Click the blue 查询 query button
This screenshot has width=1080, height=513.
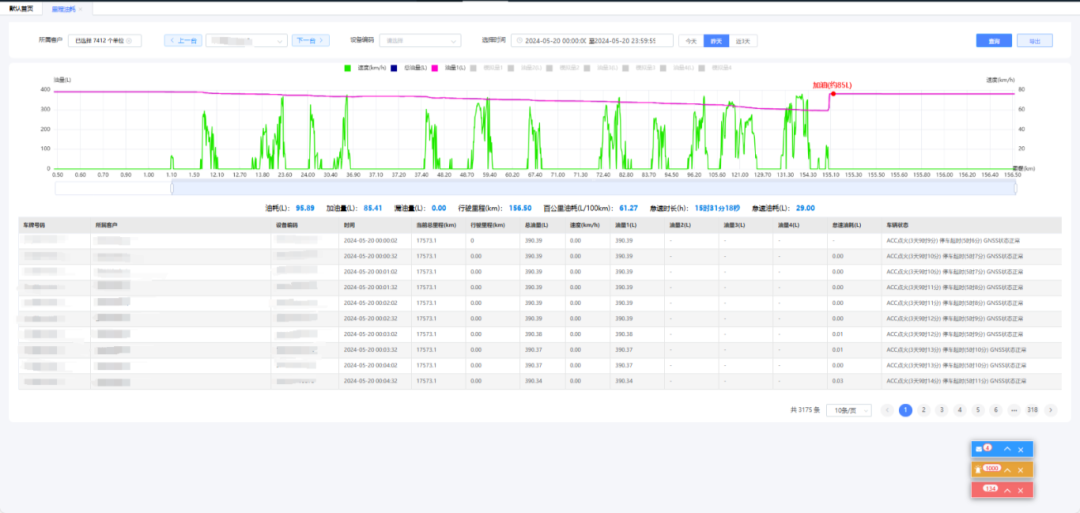994,41
